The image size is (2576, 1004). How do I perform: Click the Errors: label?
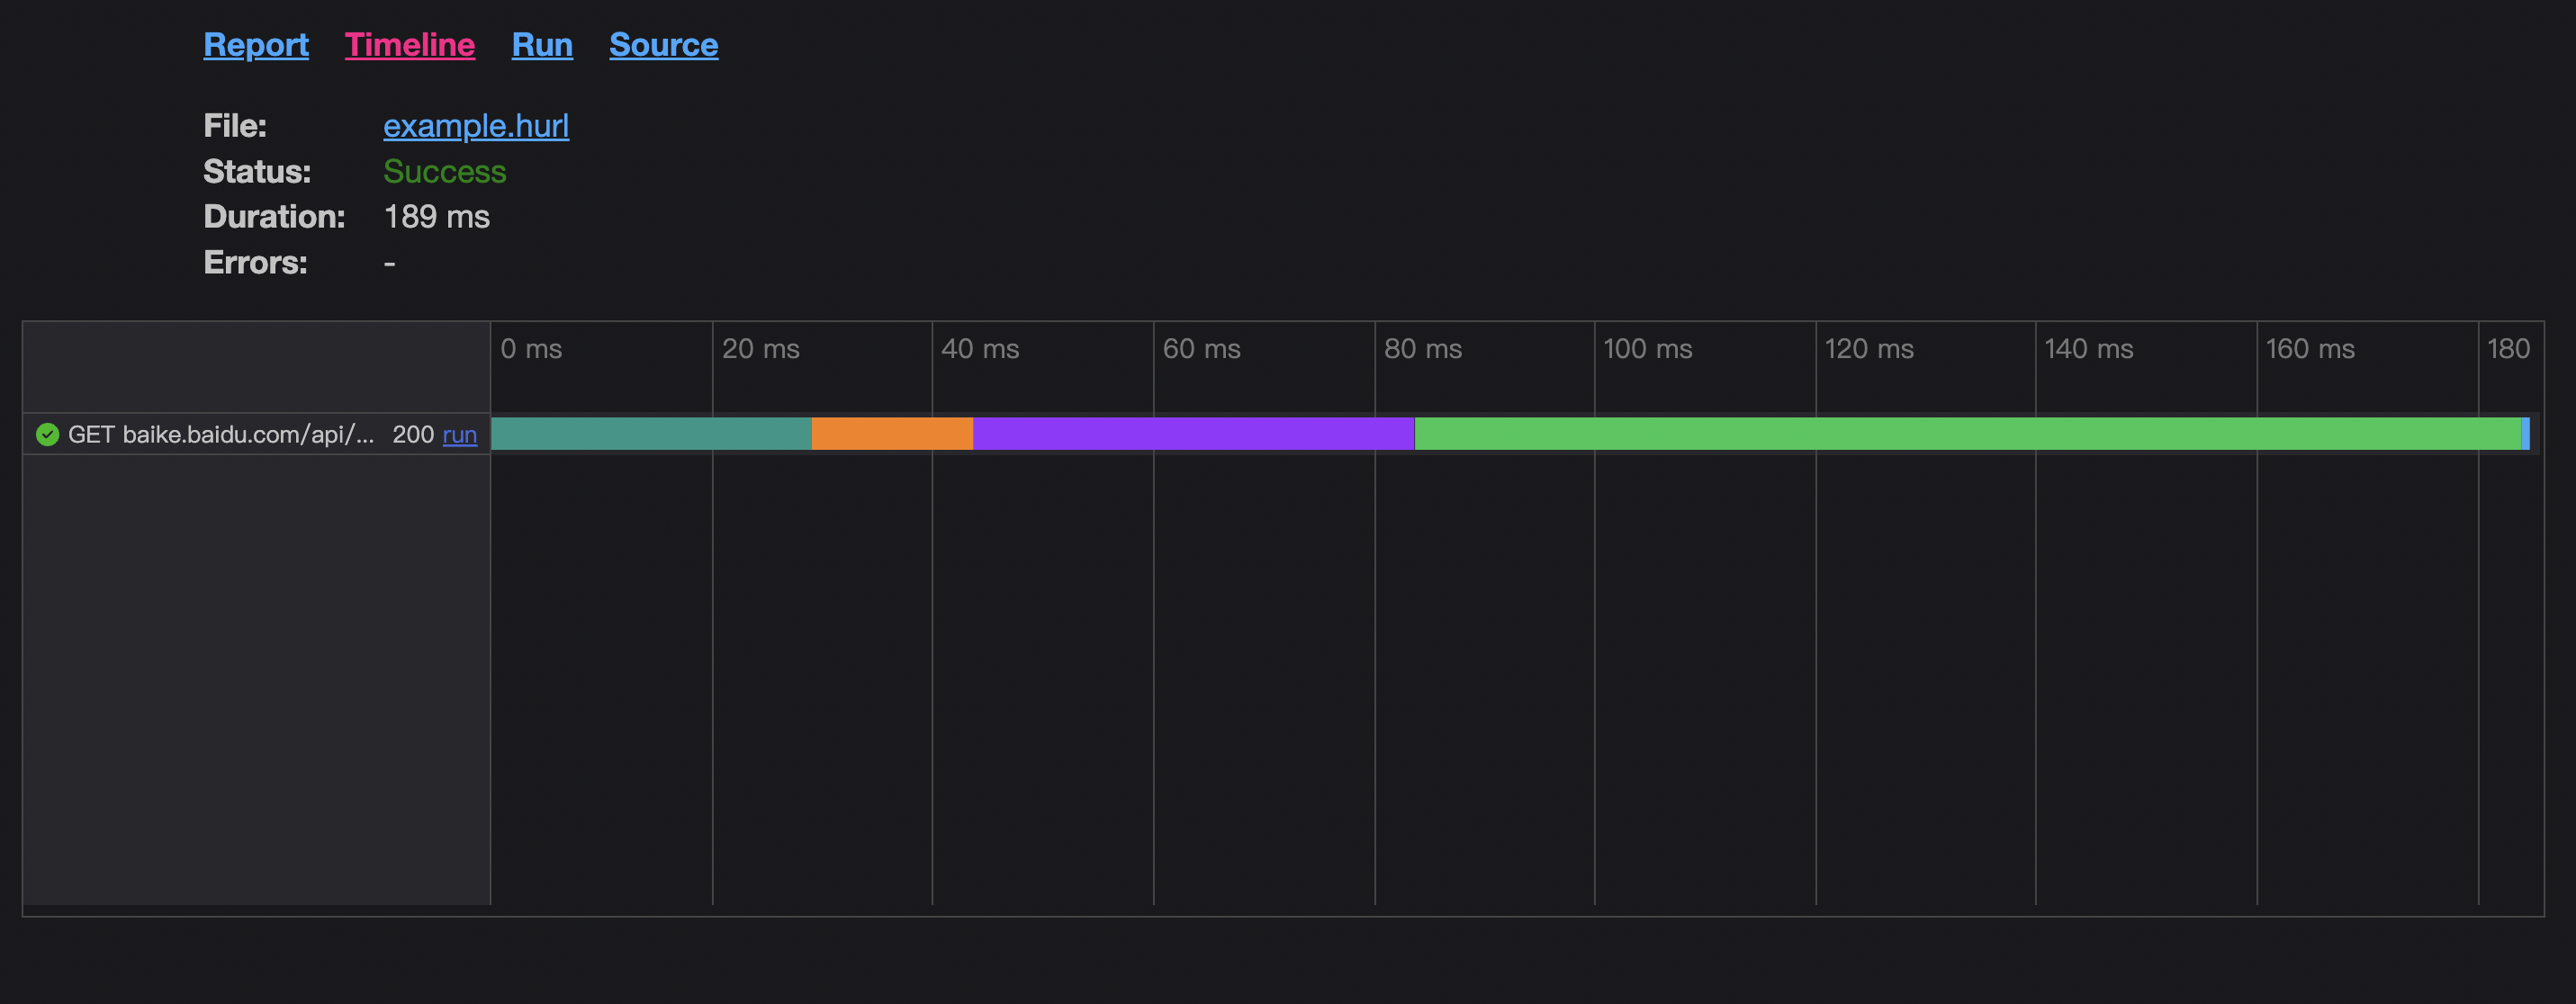[x=255, y=263]
